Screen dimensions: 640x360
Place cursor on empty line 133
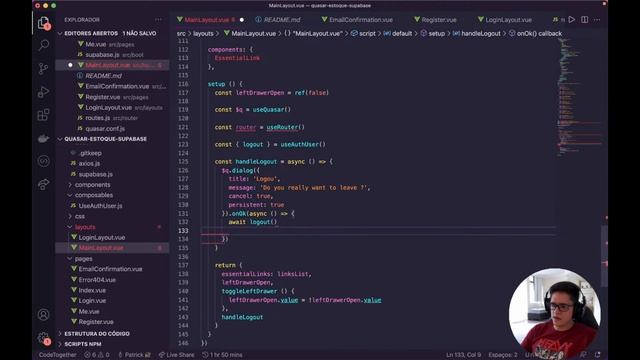[x=378, y=231]
